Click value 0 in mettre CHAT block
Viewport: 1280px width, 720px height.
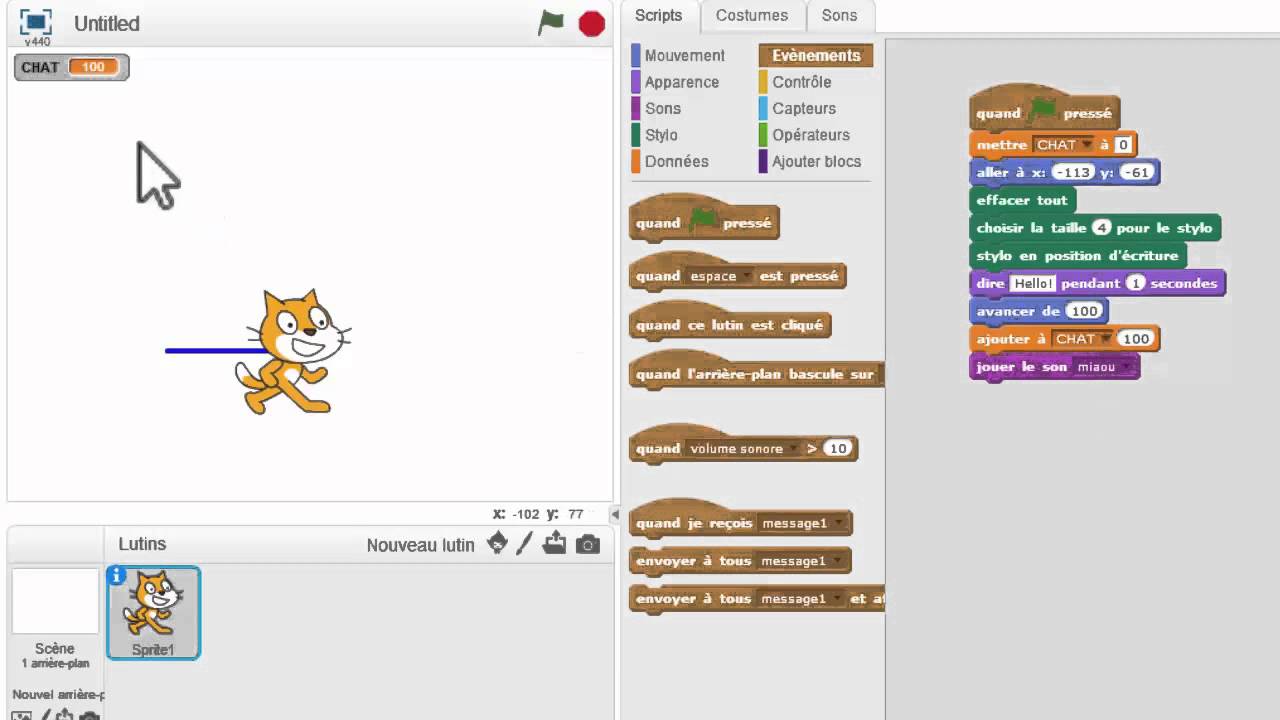pyautogui.click(x=1123, y=145)
